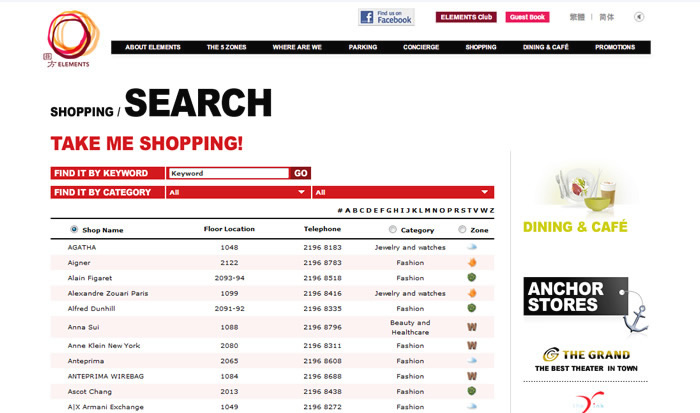Open the Shopping menu item
The width and height of the screenshot is (700, 413).
click(x=481, y=47)
